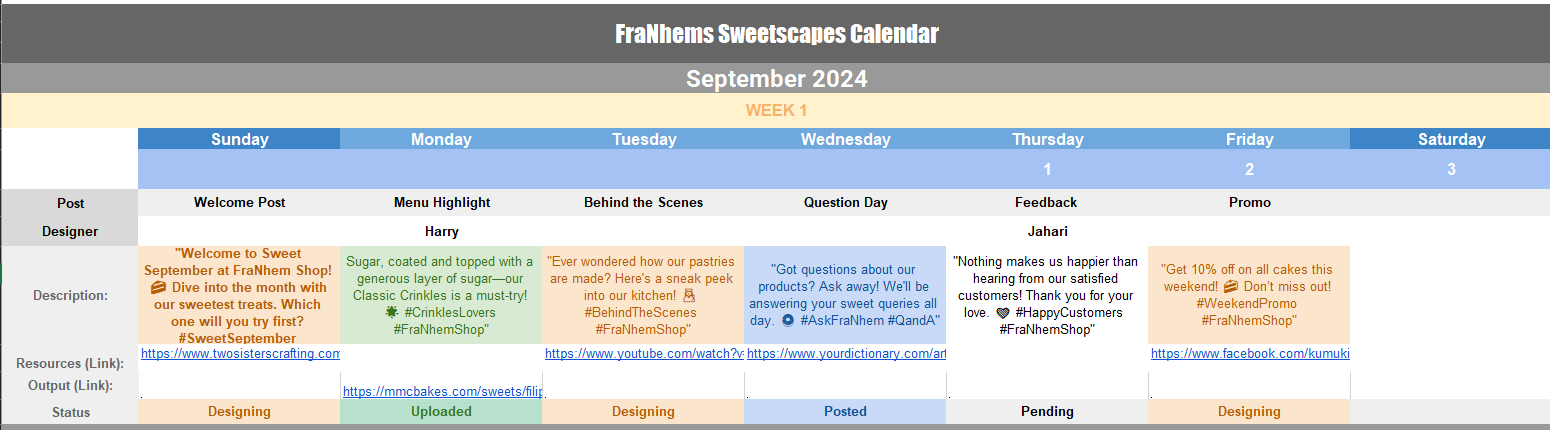Select the 'Uploaded' status cell

pyautogui.click(x=441, y=412)
